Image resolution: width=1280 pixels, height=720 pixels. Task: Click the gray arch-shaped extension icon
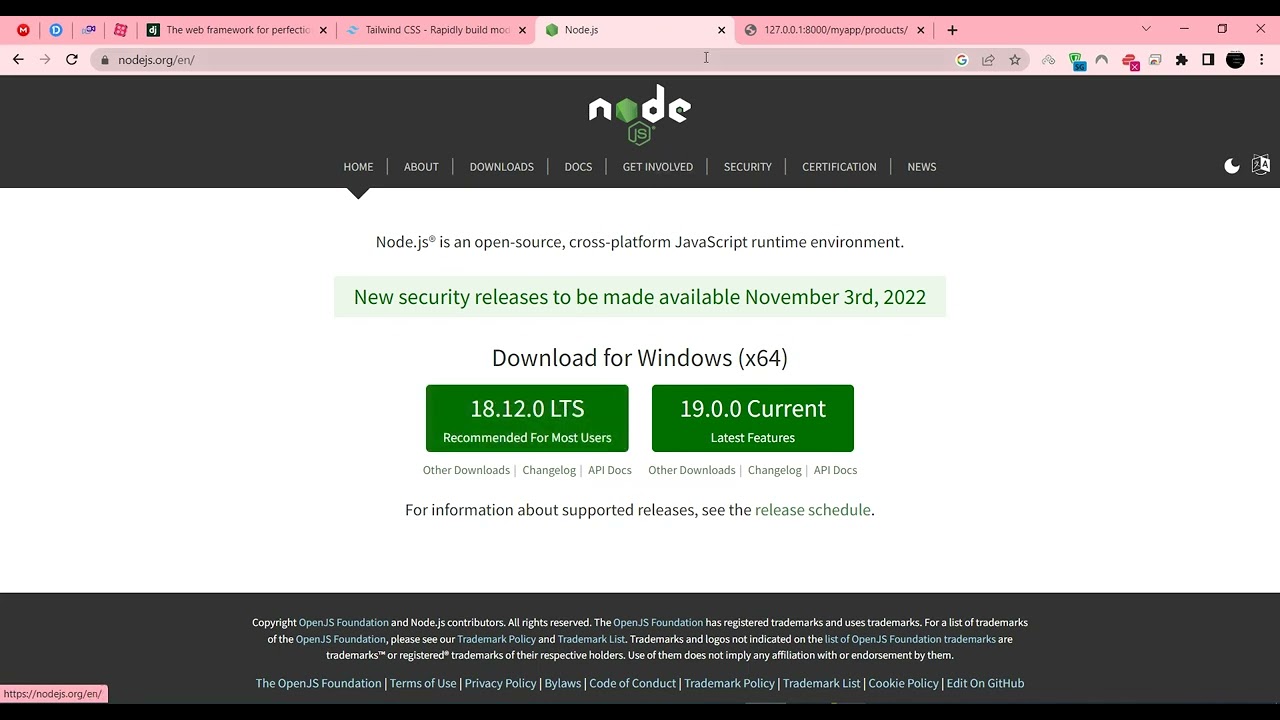1102,60
